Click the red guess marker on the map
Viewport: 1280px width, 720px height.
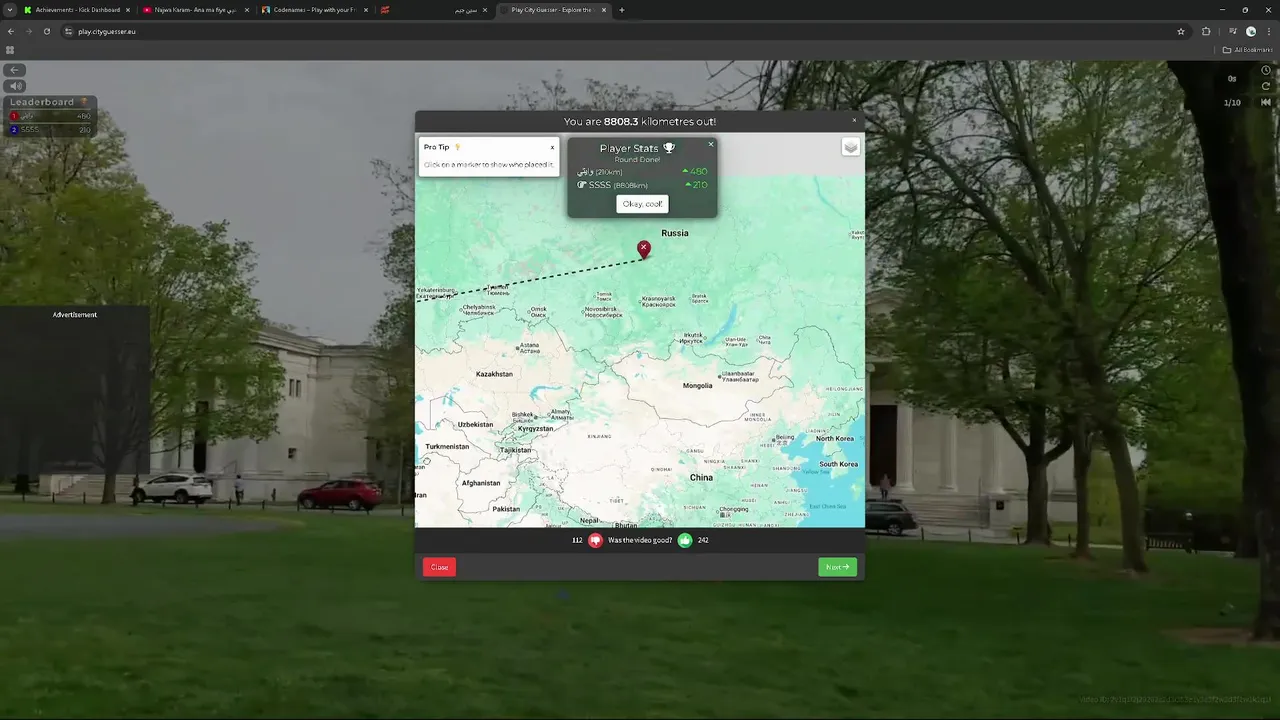pyautogui.click(x=644, y=249)
